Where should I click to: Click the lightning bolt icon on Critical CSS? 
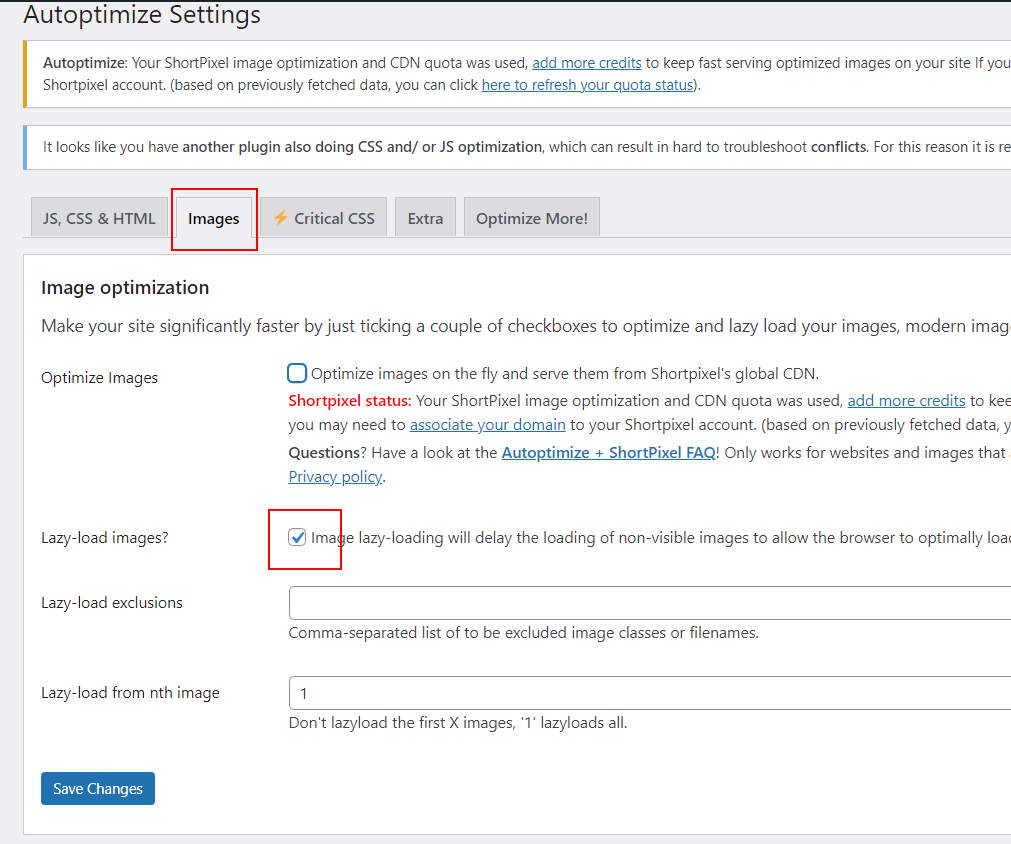click(x=280, y=217)
